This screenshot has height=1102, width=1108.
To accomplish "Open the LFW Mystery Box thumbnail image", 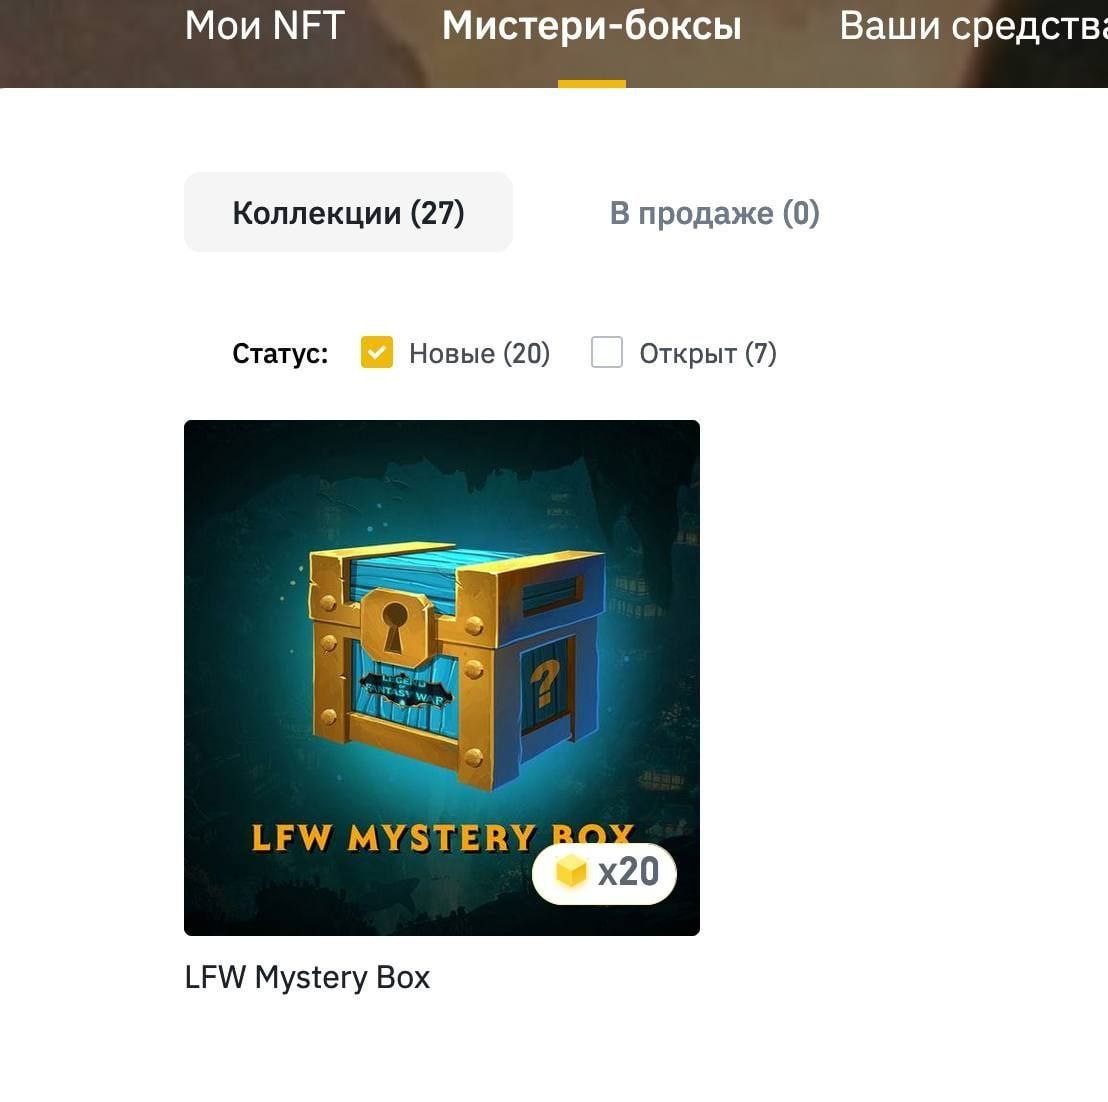I will click(442, 677).
